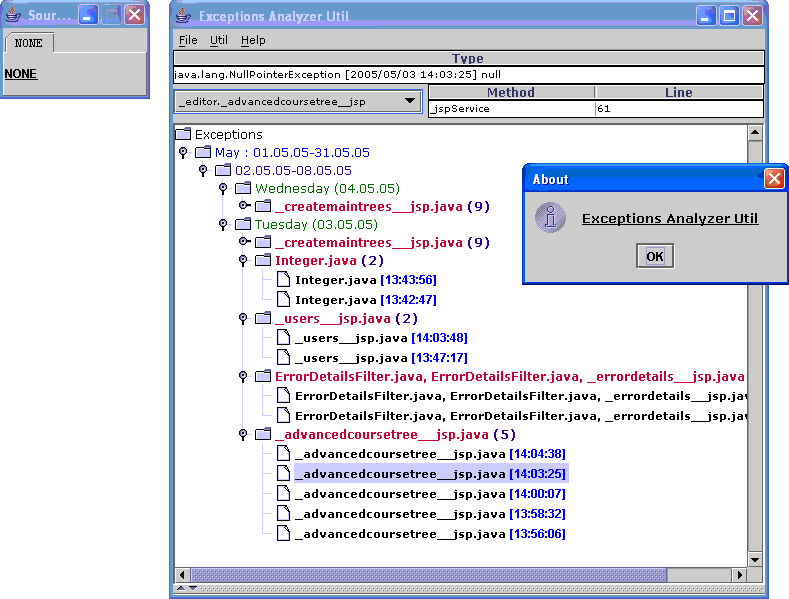Collapse the _advancedcoursetree__jsp.java (5) node
This screenshot has height=599, width=789.
pos(243,434)
